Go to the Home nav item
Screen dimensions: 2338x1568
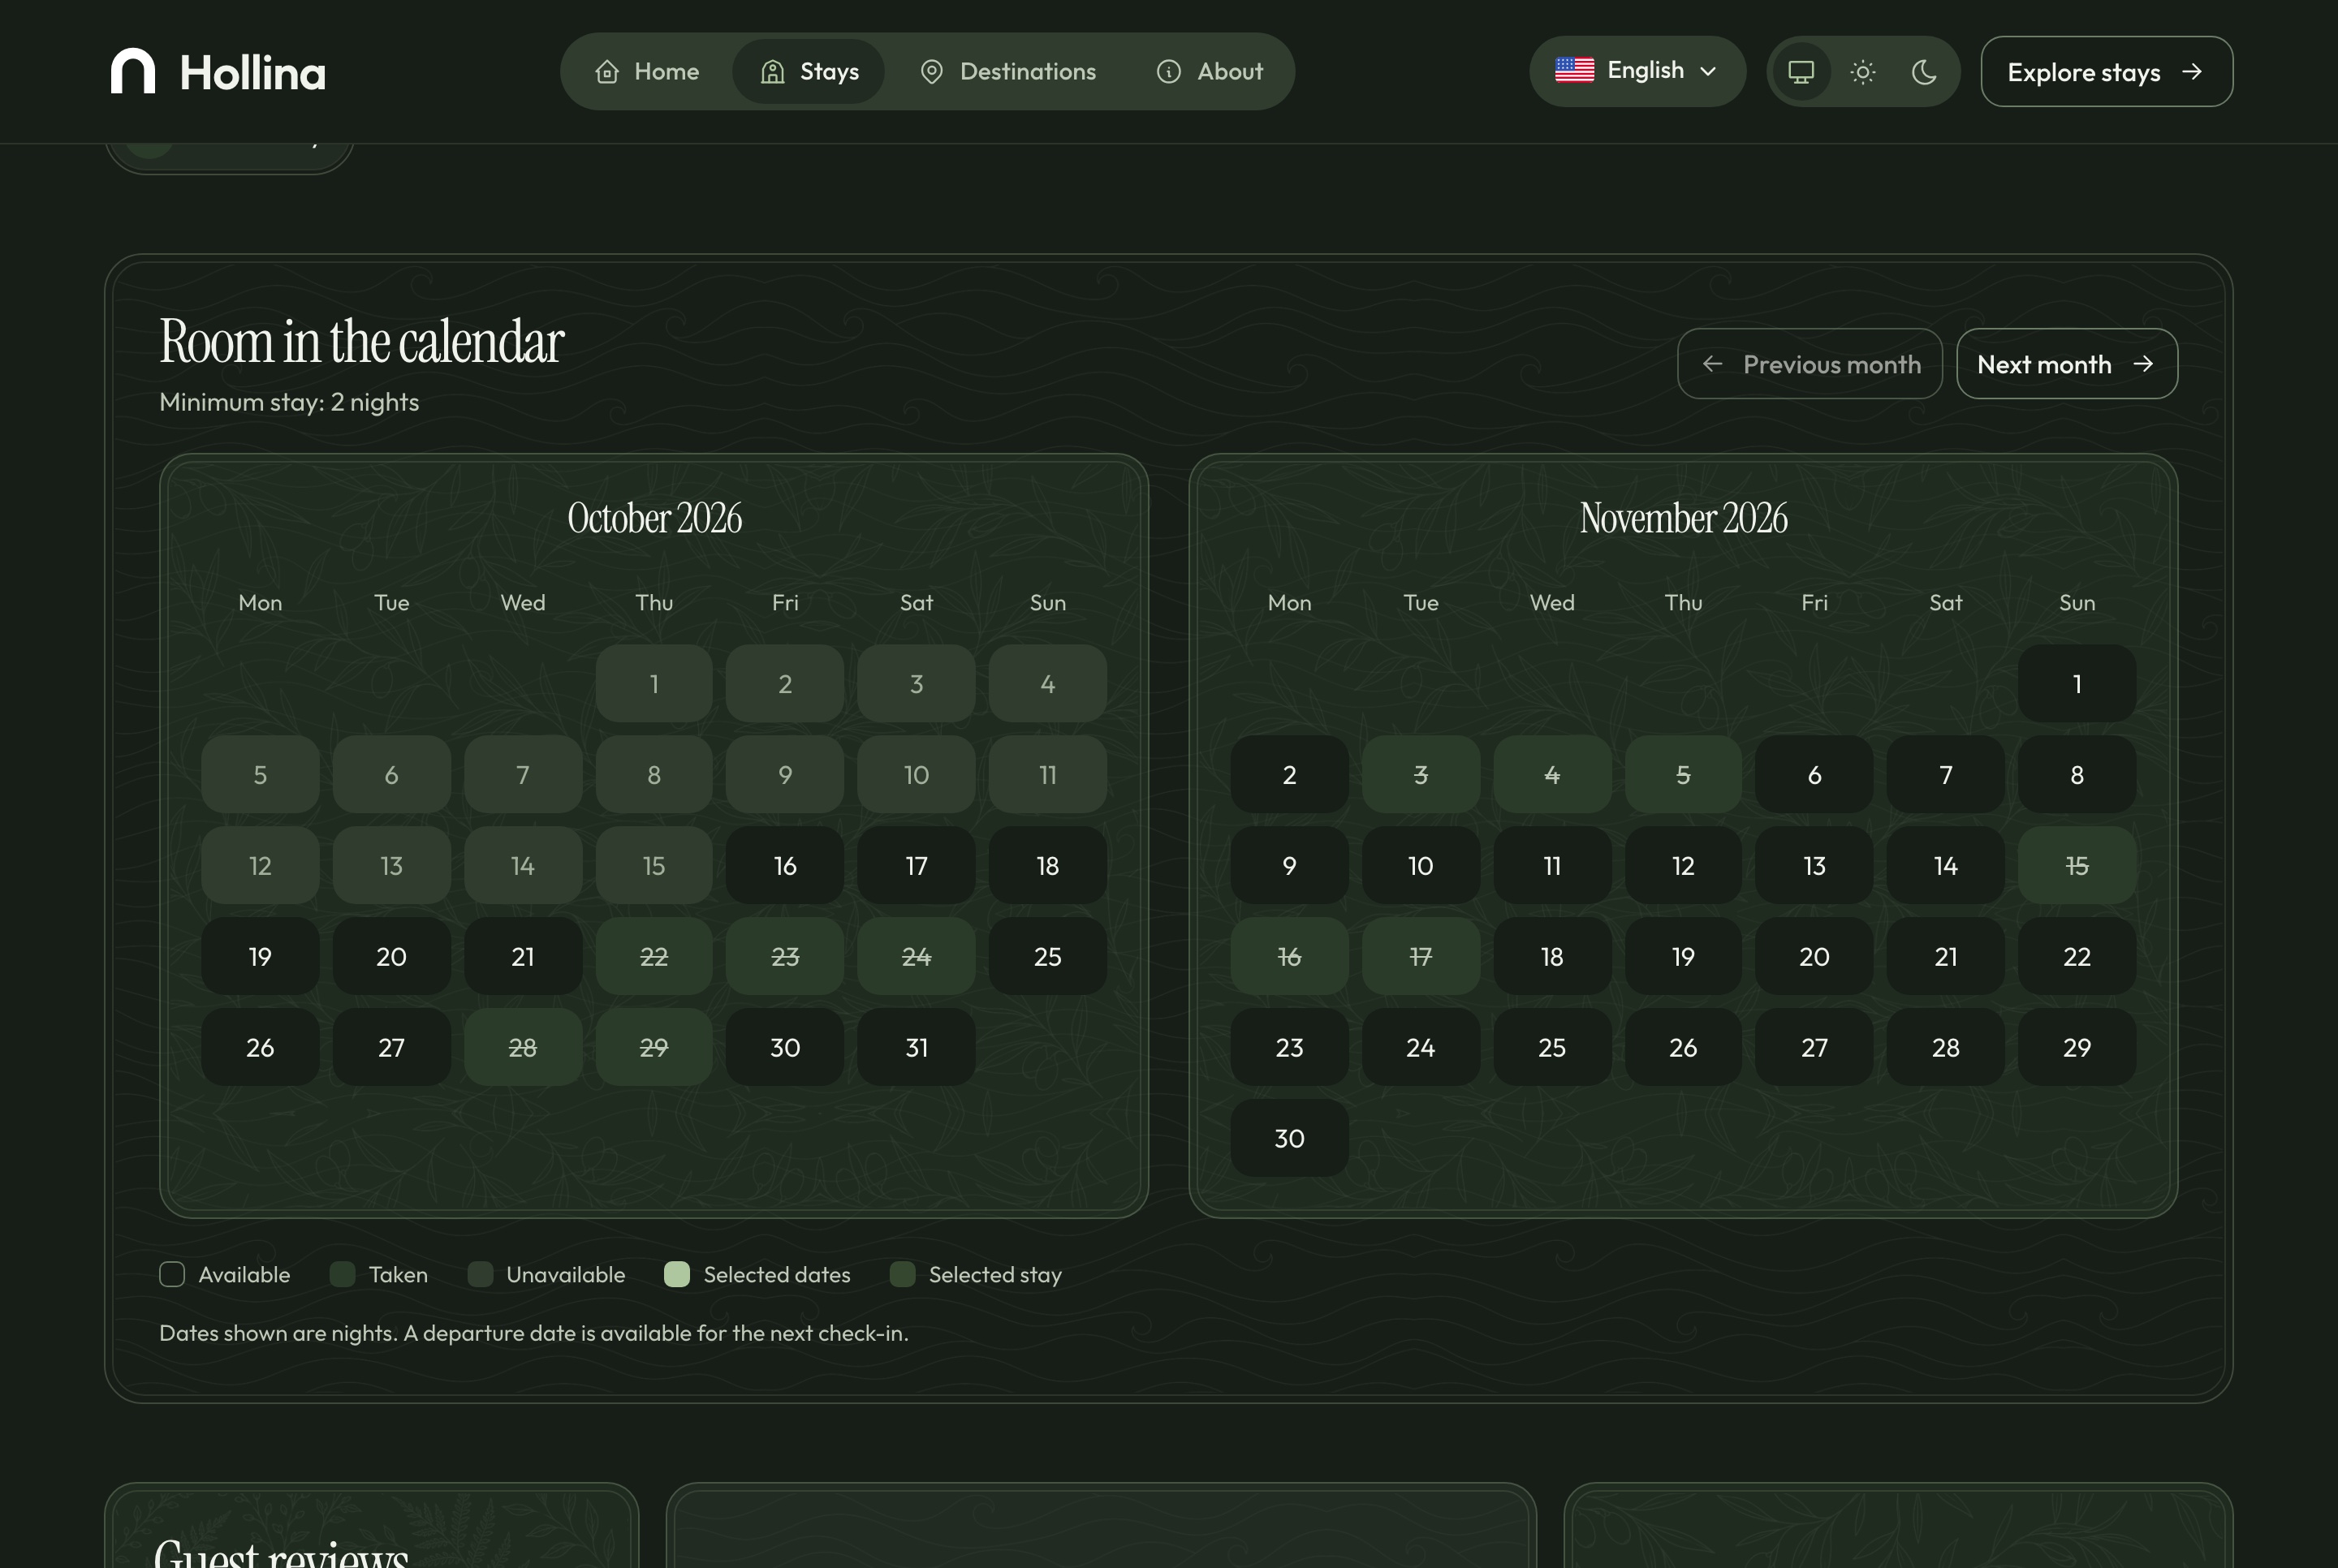point(647,72)
